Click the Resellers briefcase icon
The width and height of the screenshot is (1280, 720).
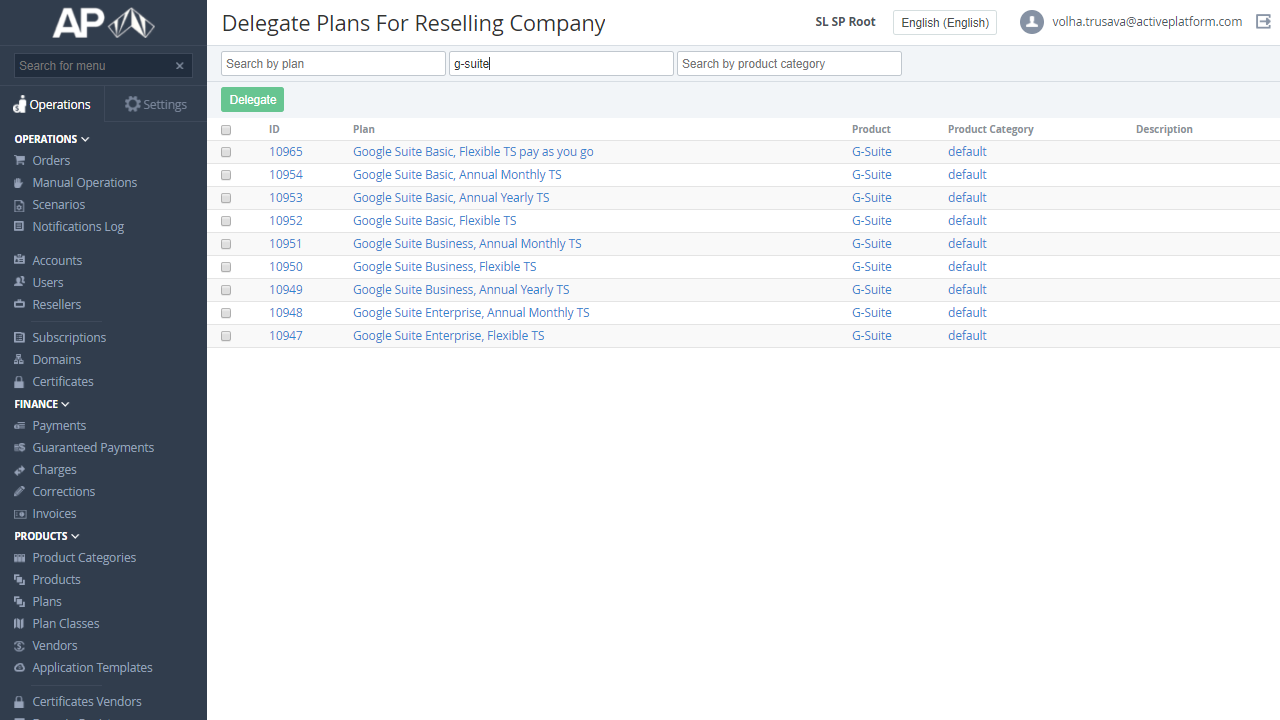(x=20, y=304)
